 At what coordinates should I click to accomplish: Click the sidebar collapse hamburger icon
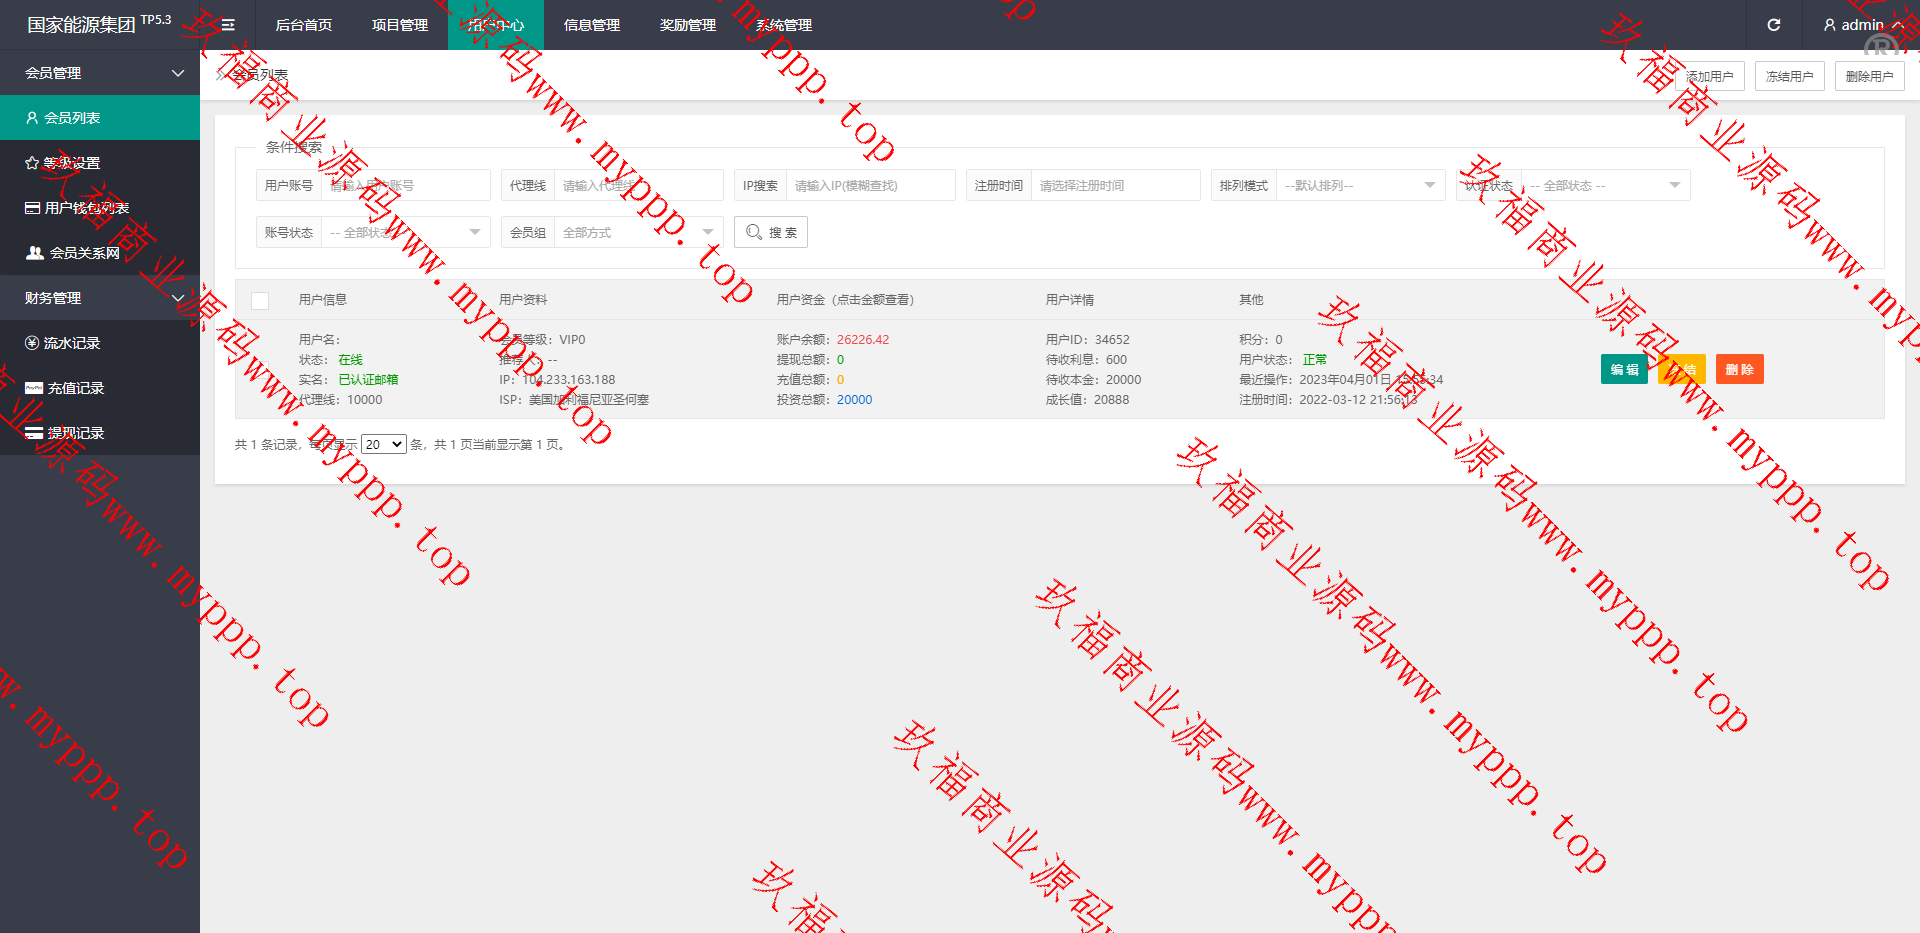pyautogui.click(x=228, y=25)
